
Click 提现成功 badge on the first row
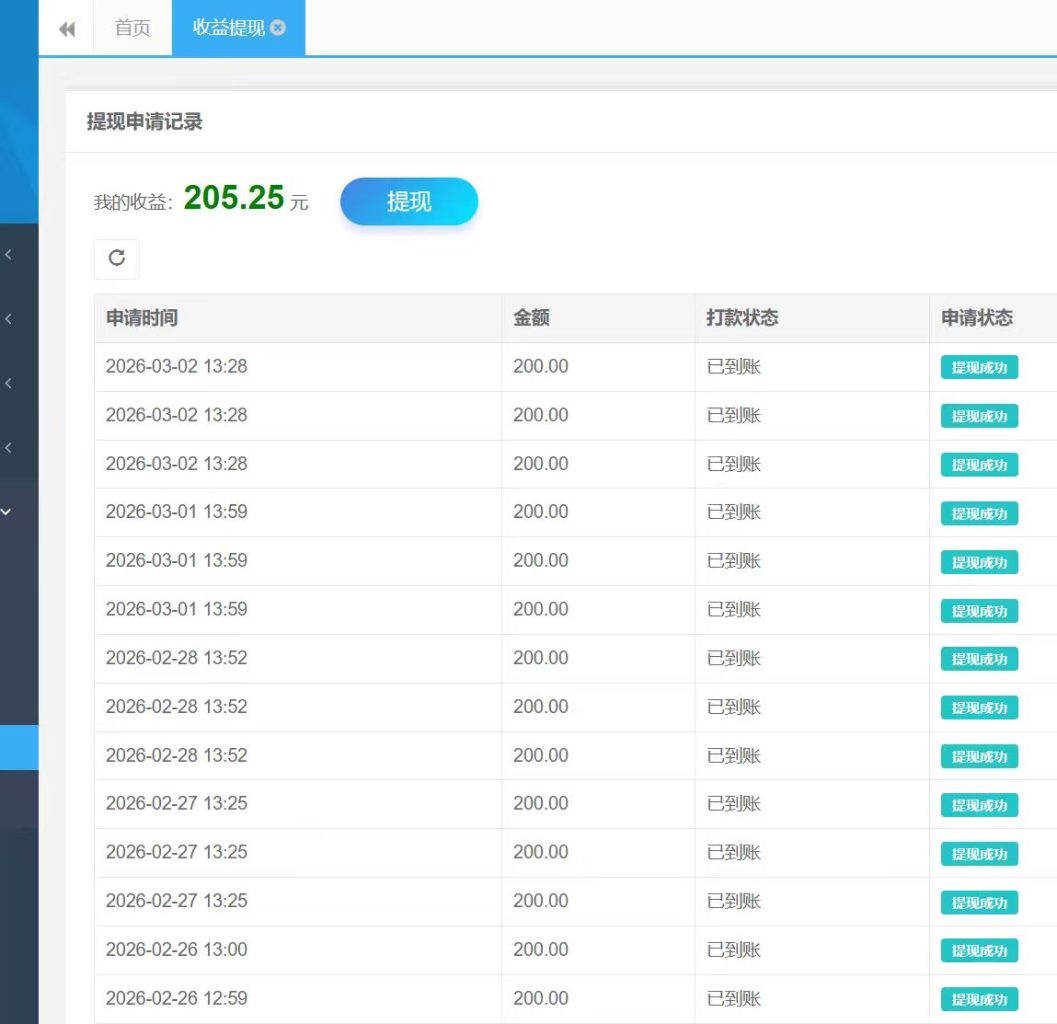[x=978, y=367]
